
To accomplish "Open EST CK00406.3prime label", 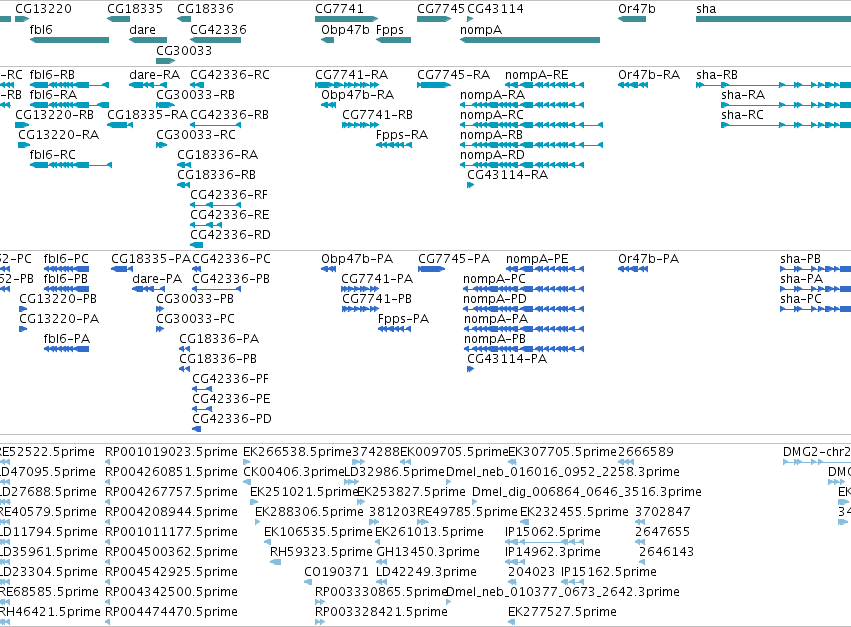I will point(294,472).
